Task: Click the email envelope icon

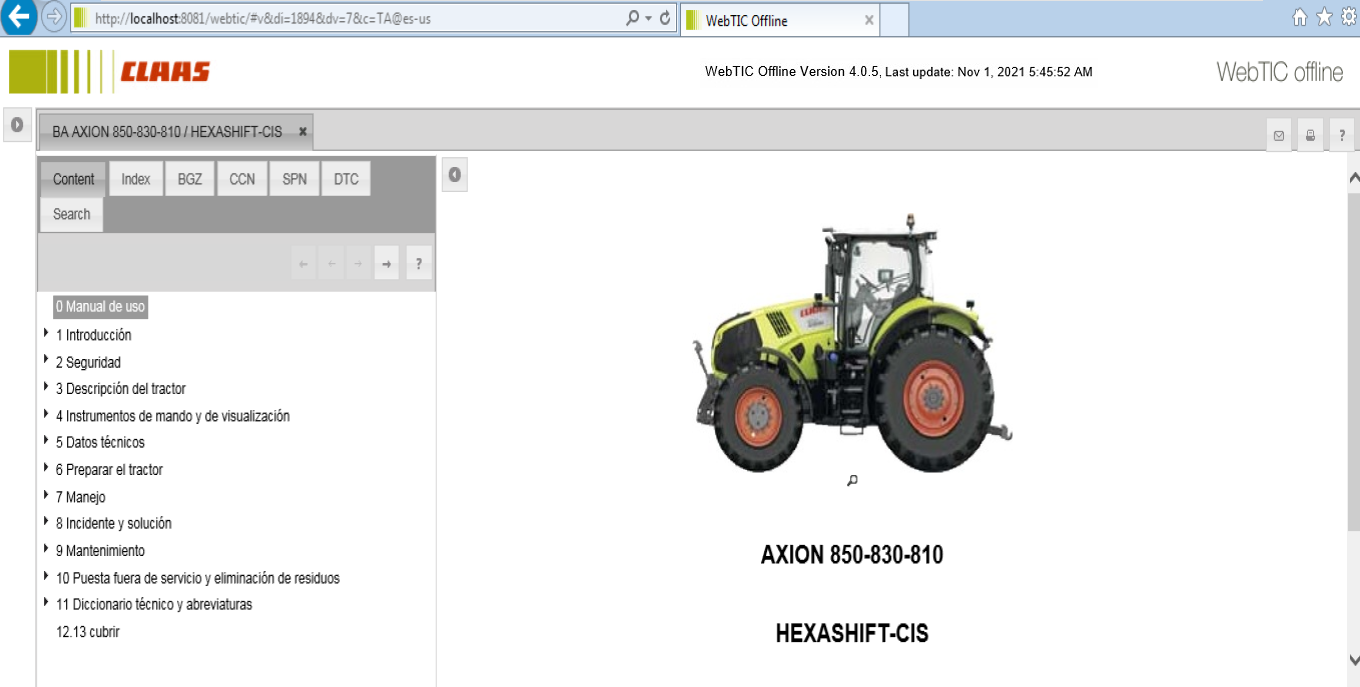Action: point(1278,135)
